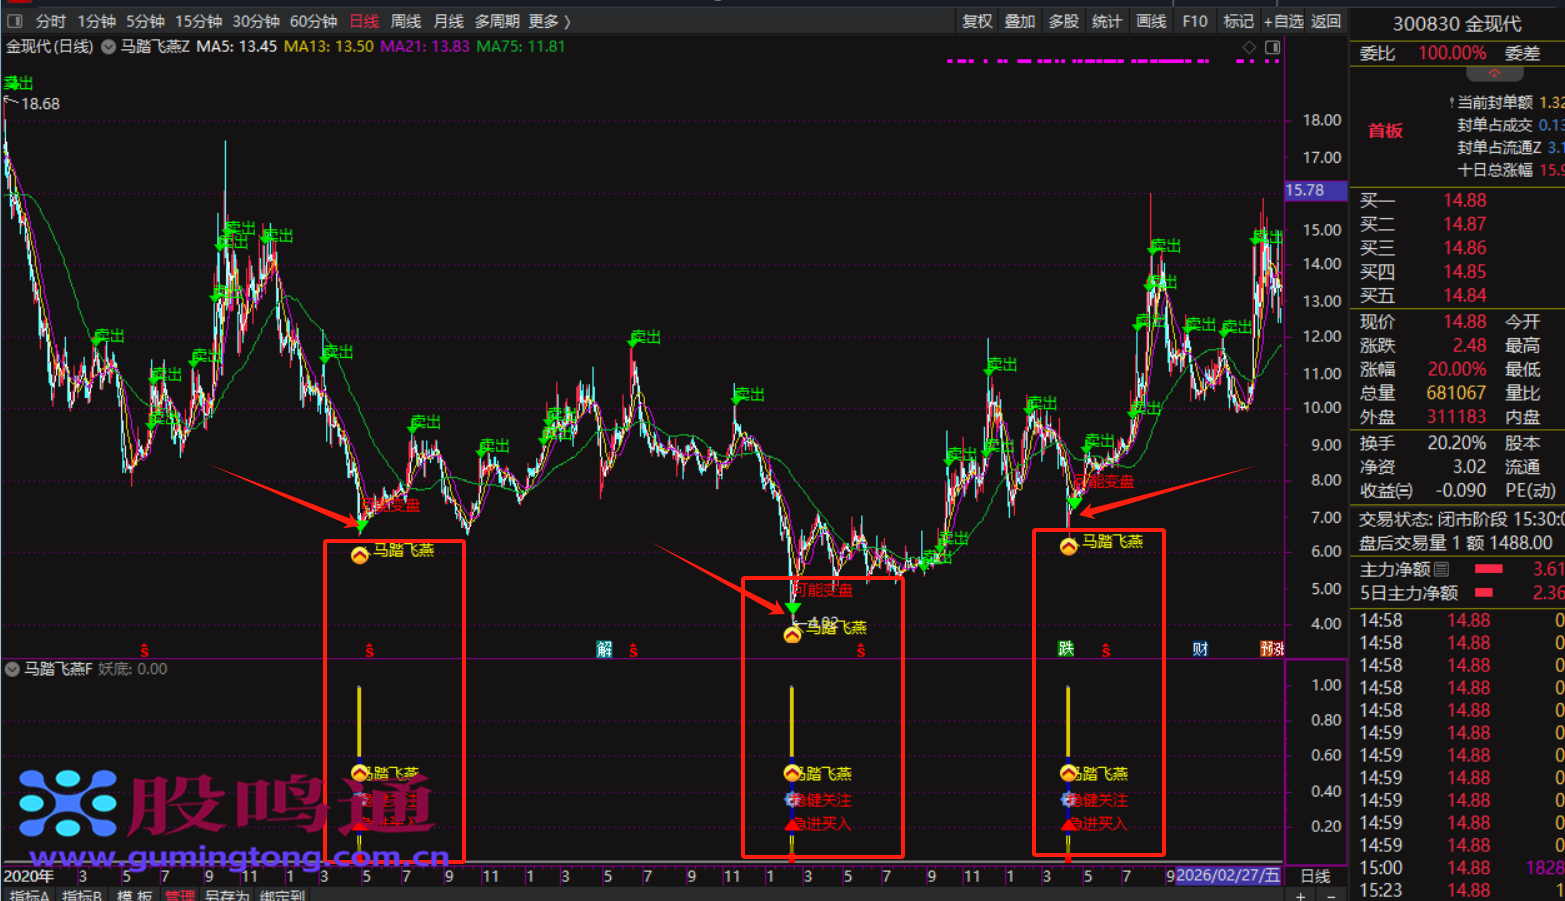Switch to the 周线 weekly chart
Screen dimensions: 1565x901
(x=405, y=21)
